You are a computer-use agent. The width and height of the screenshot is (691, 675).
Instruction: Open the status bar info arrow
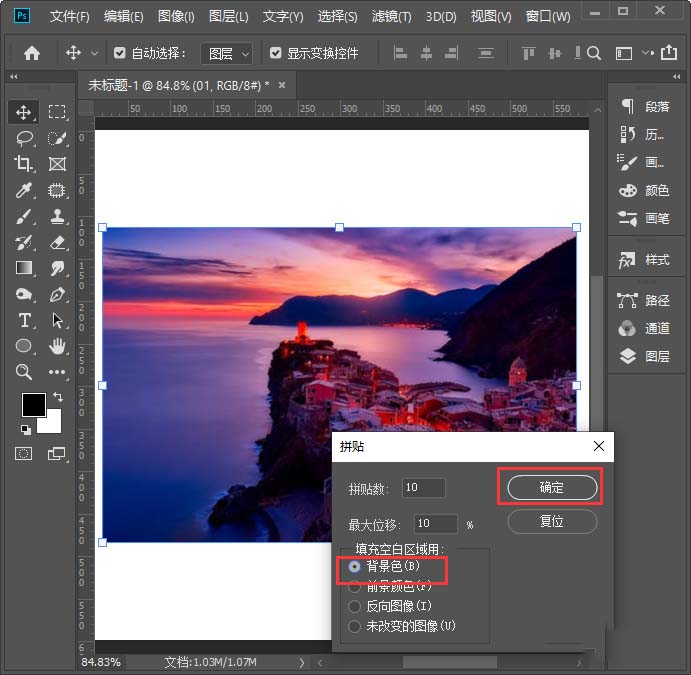pyautogui.click(x=302, y=662)
